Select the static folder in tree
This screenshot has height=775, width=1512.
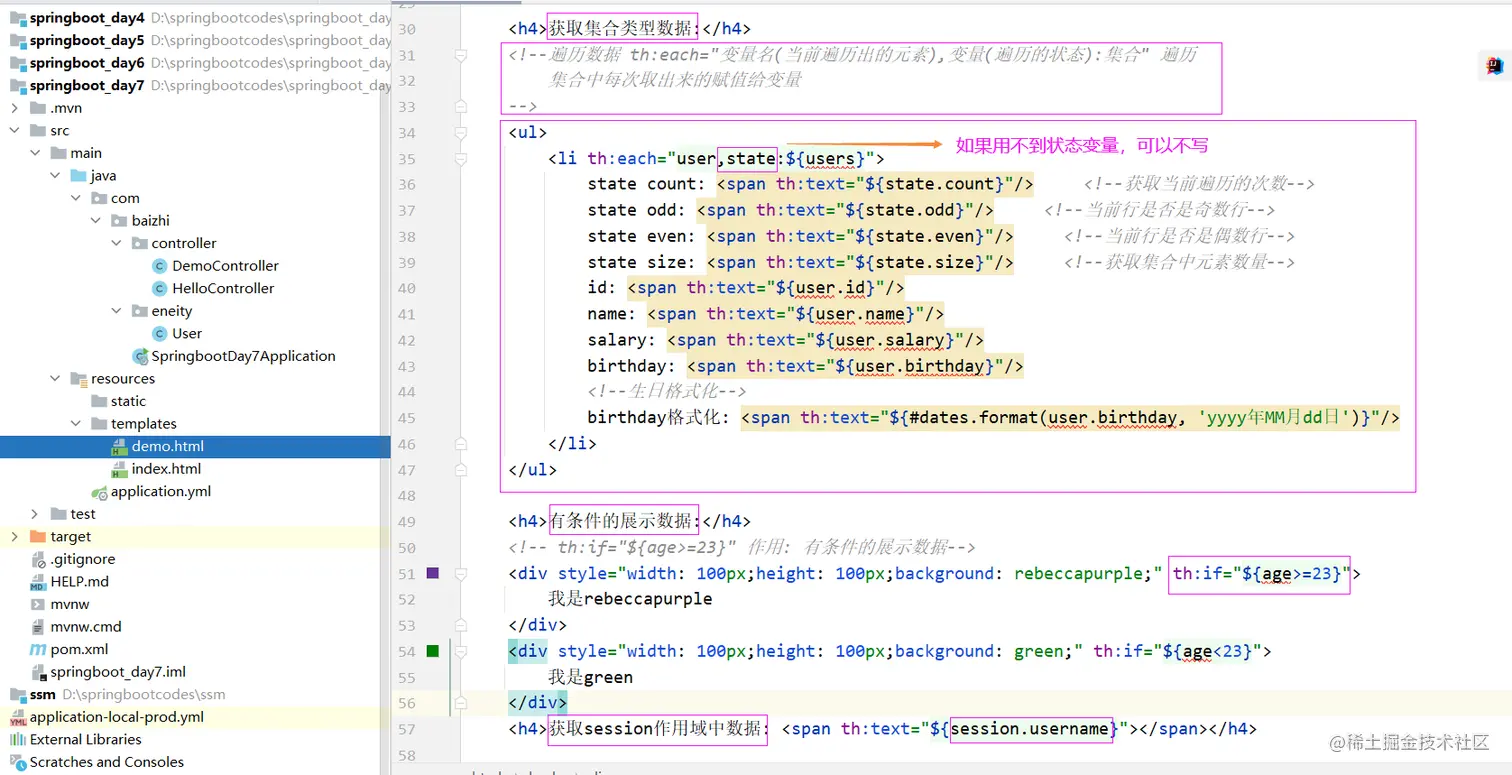pyautogui.click(x=128, y=401)
